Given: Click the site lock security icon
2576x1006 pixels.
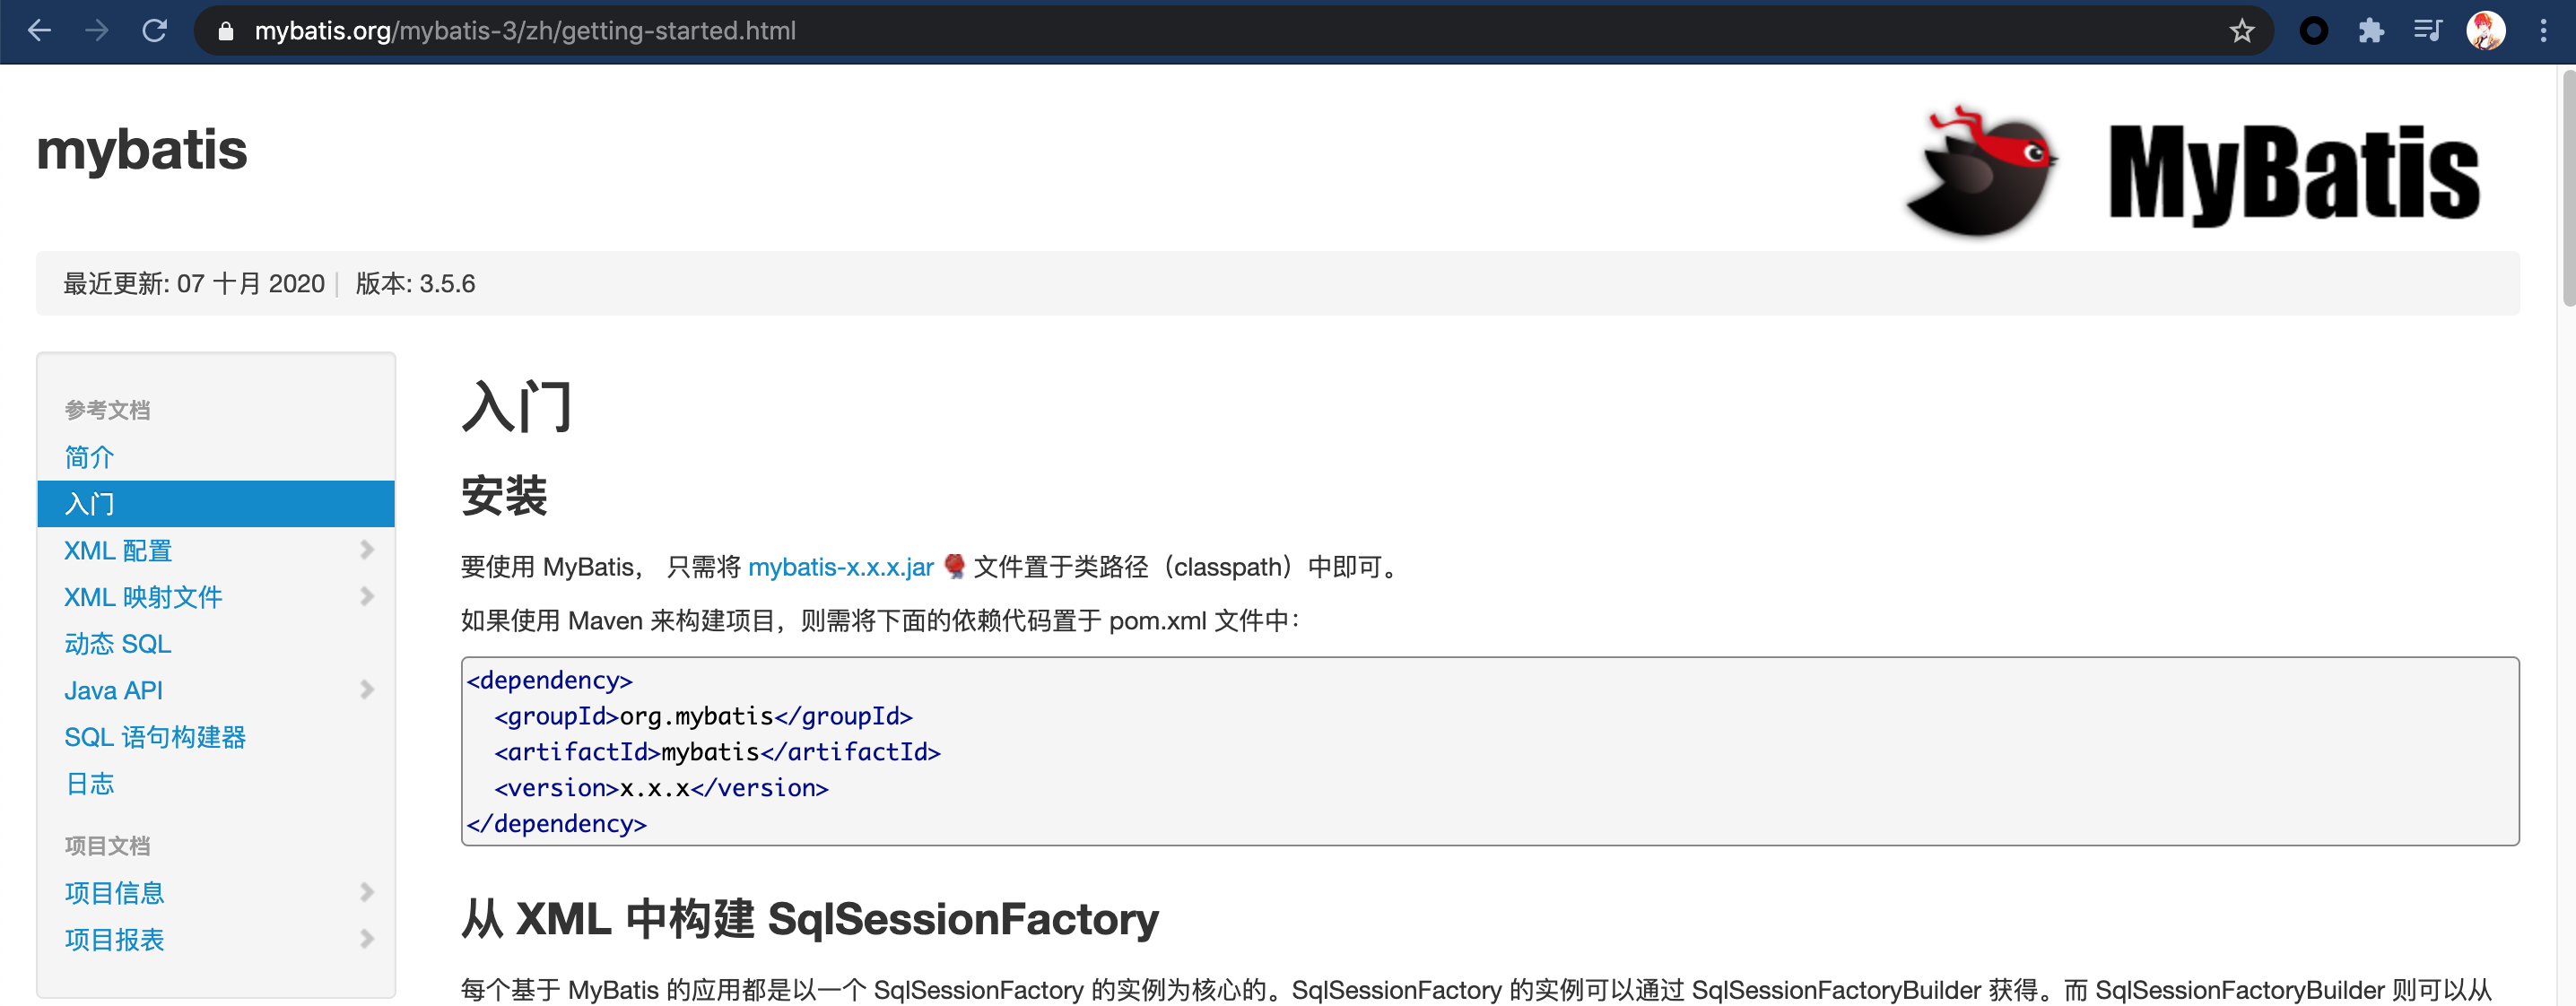Looking at the screenshot, I should point(226,31).
